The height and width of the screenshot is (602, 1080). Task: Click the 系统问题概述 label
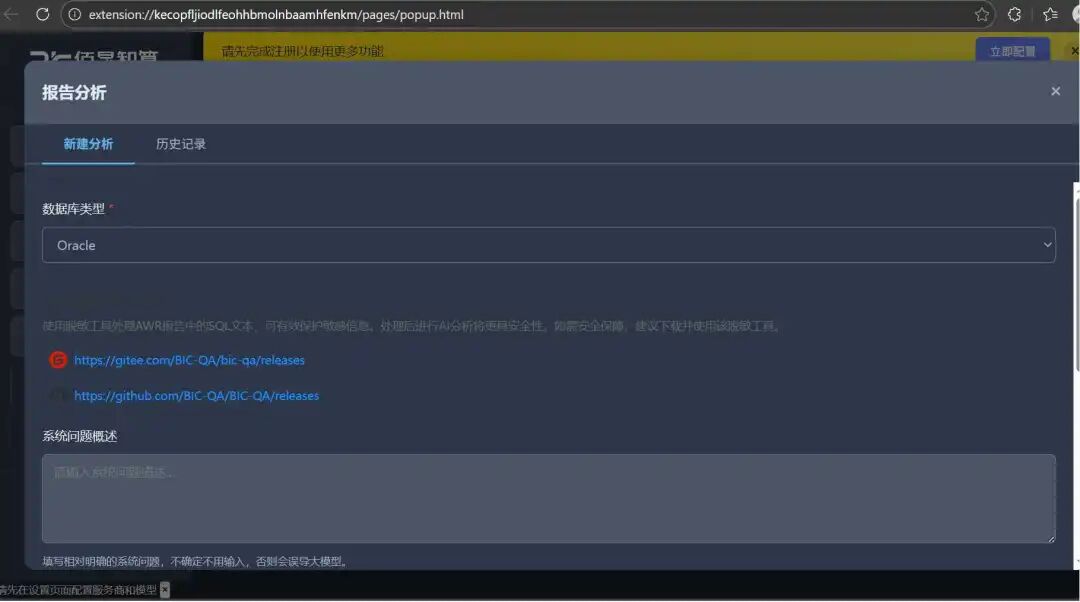point(80,436)
